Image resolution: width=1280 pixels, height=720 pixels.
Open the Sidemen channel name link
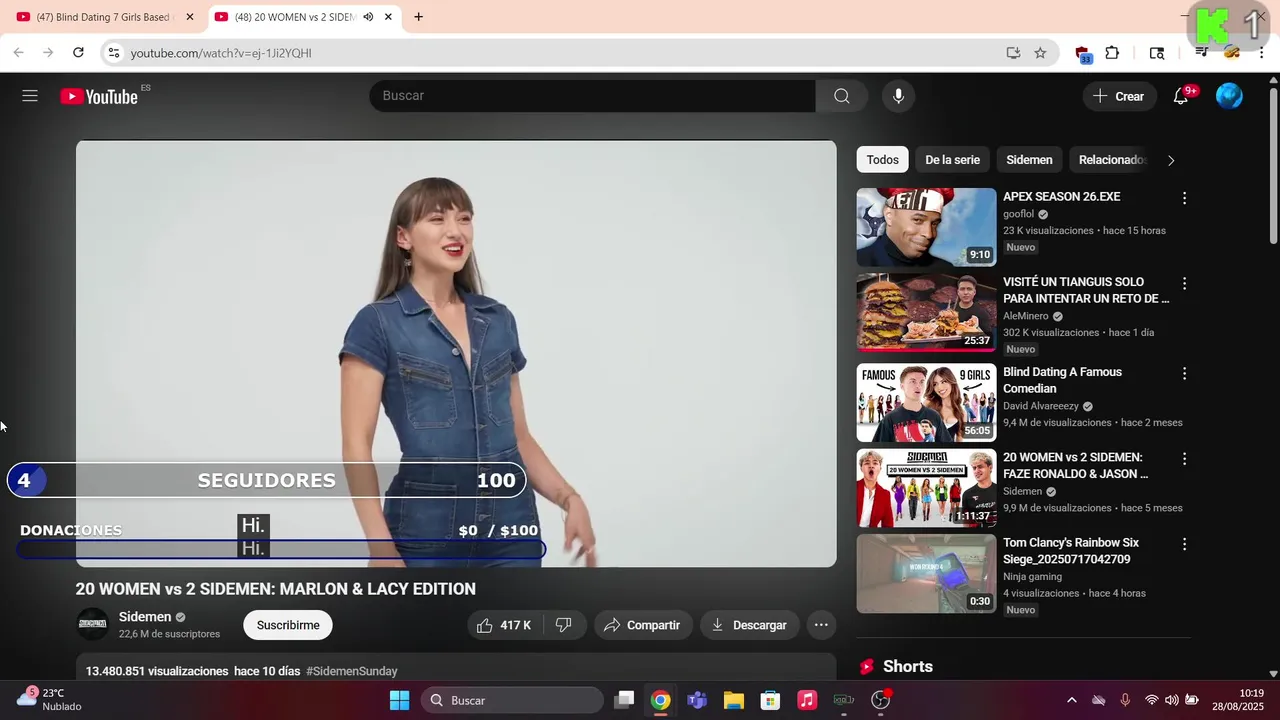tap(145, 617)
